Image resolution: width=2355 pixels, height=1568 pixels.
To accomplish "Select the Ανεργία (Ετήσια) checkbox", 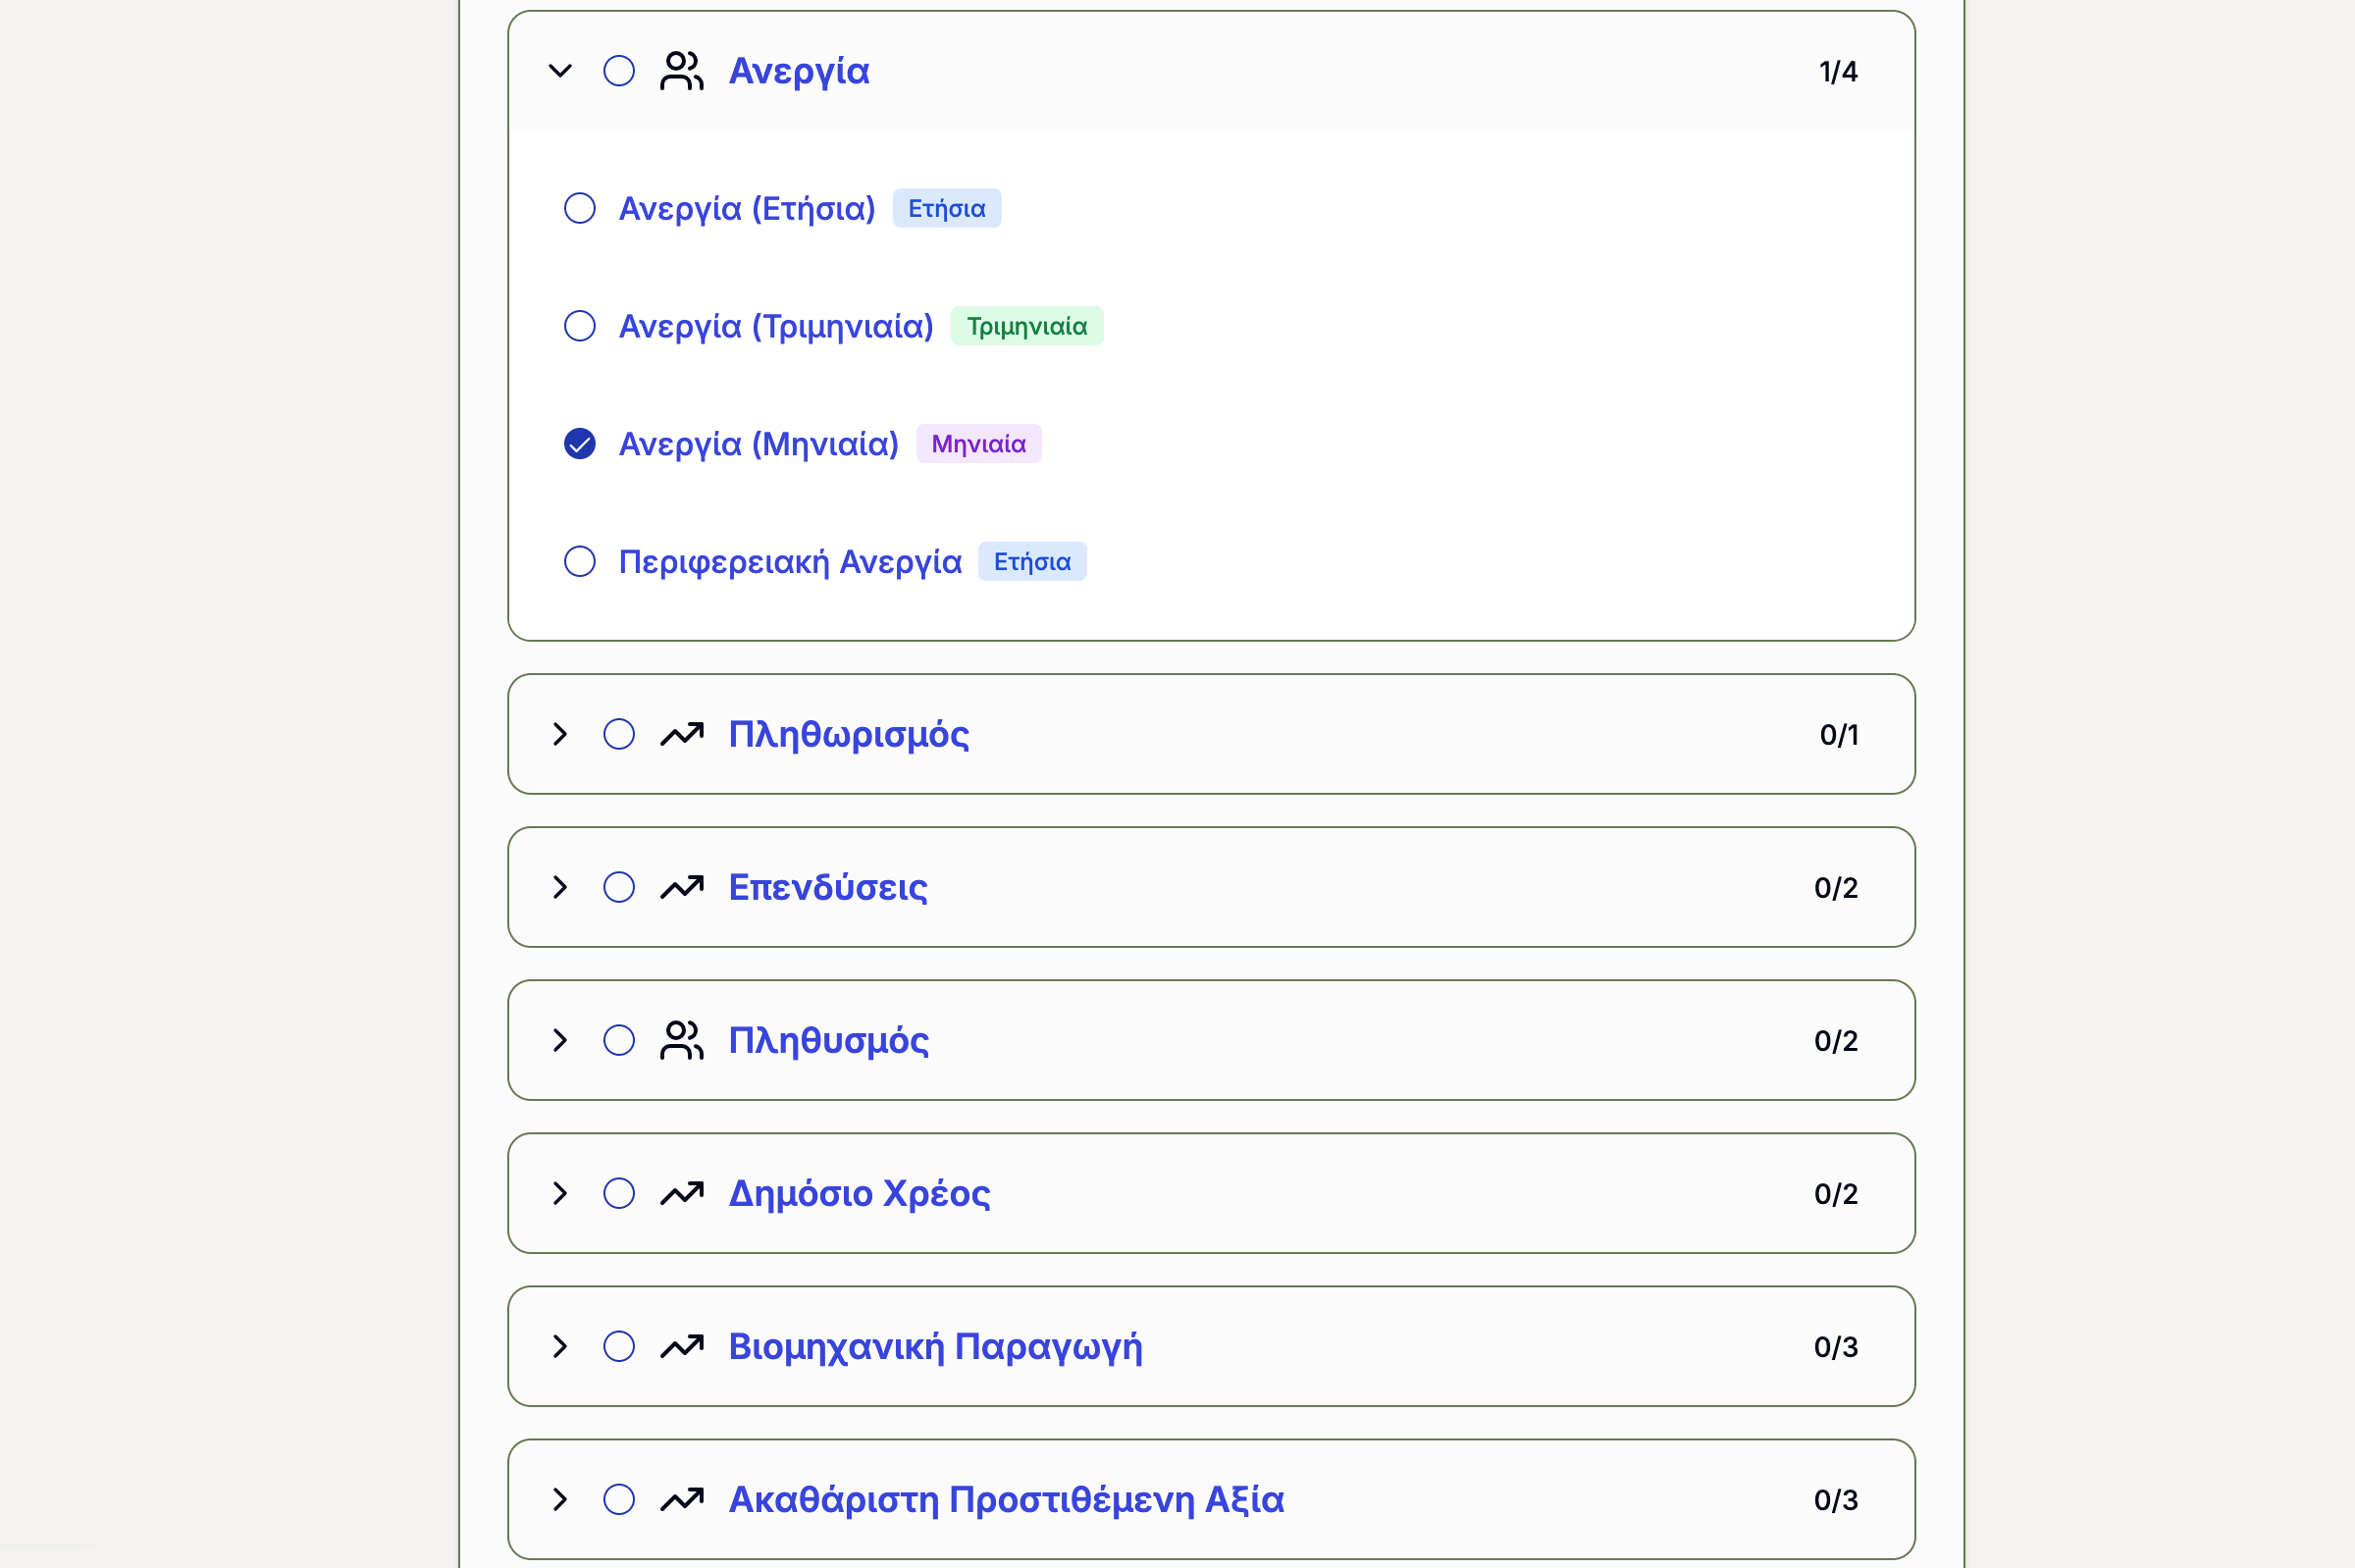I will click(580, 208).
